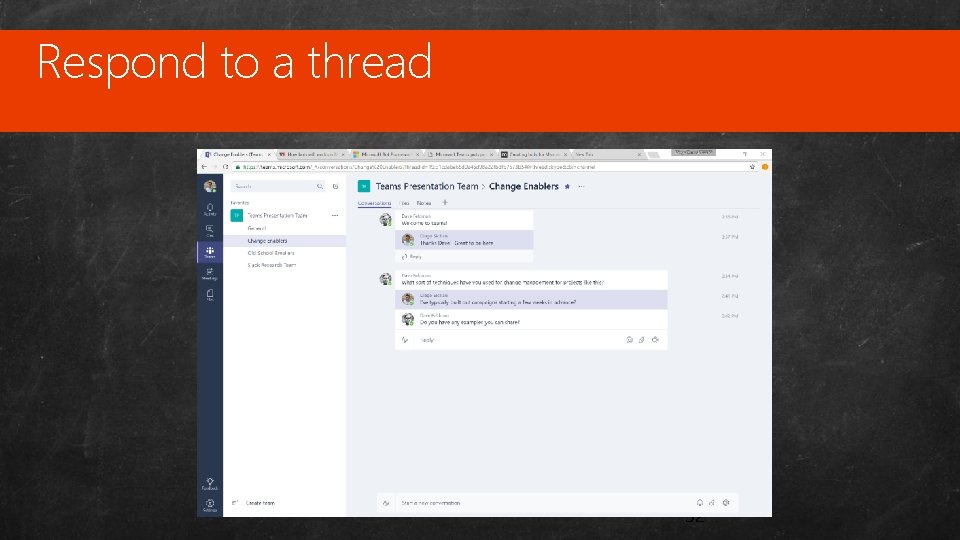Click the search magnifier icon
The image size is (960, 540).
320,186
